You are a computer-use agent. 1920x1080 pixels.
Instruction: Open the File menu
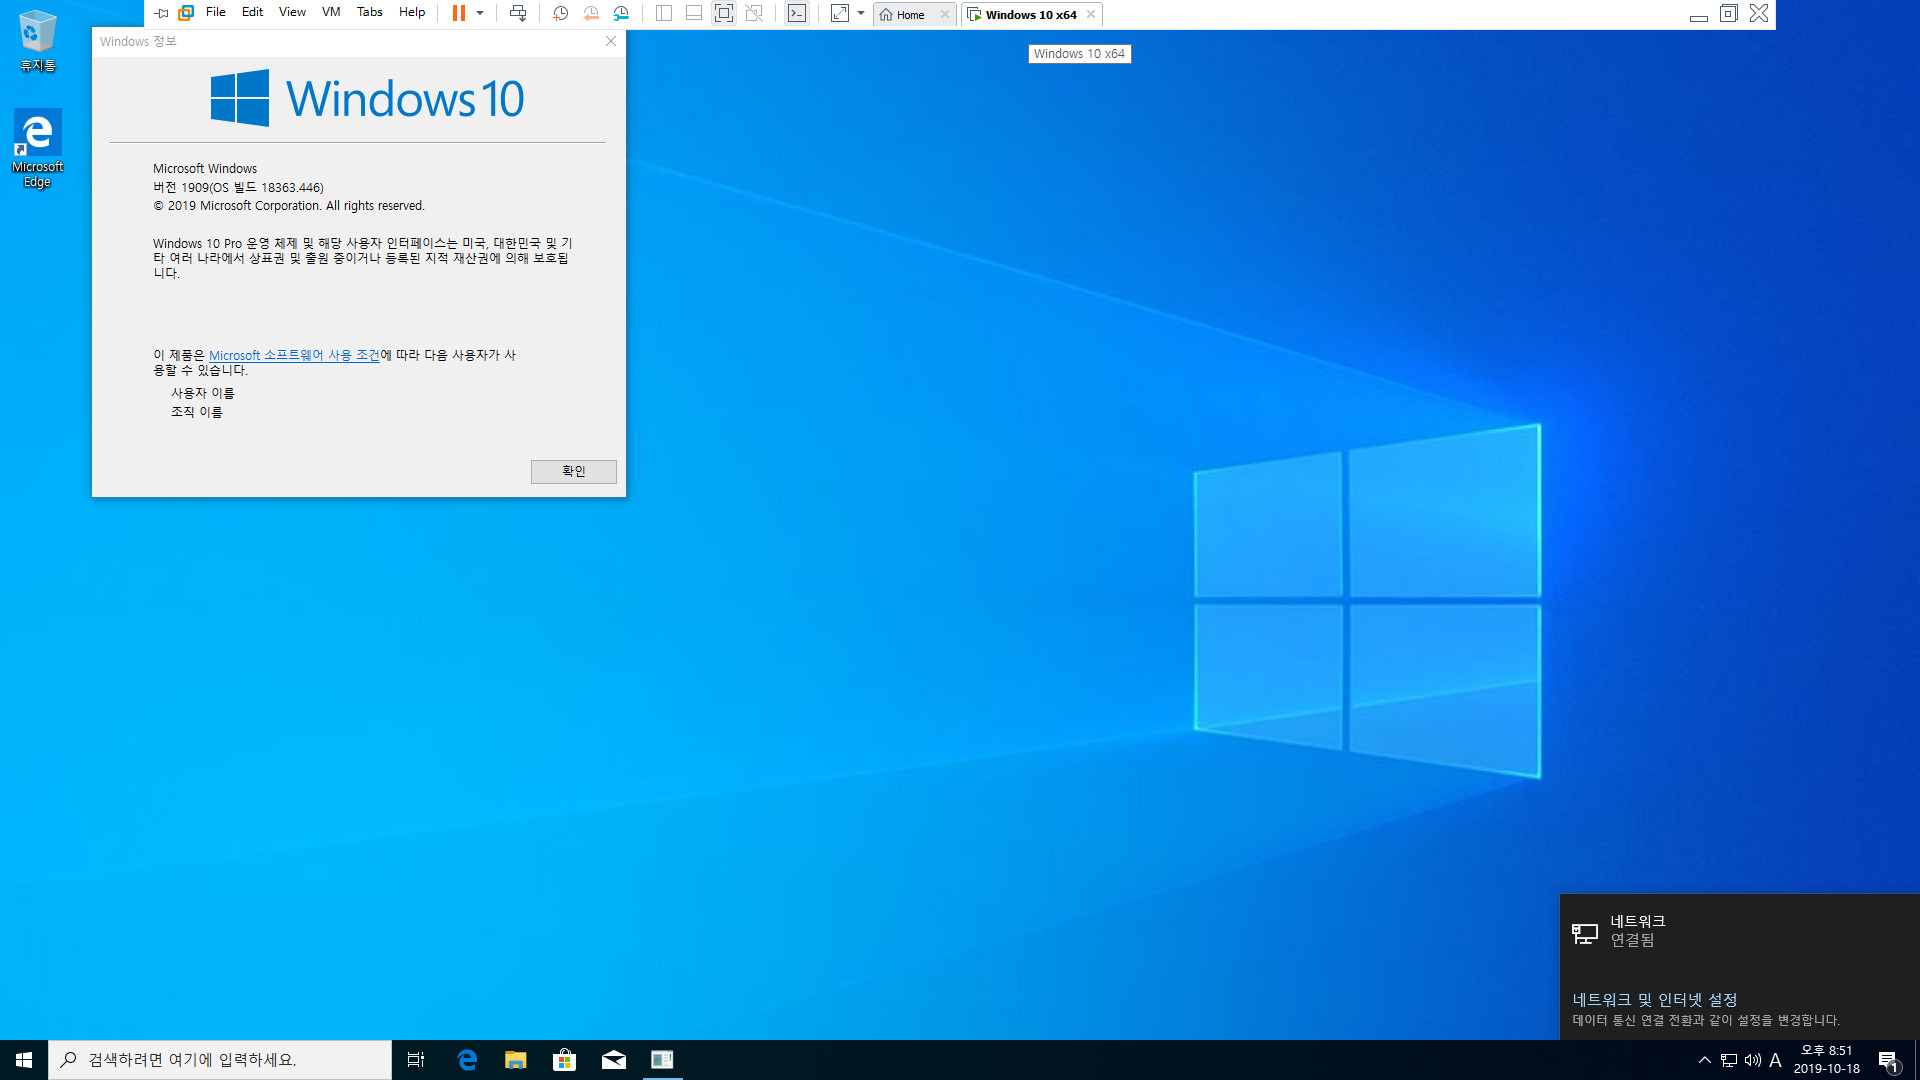(215, 12)
